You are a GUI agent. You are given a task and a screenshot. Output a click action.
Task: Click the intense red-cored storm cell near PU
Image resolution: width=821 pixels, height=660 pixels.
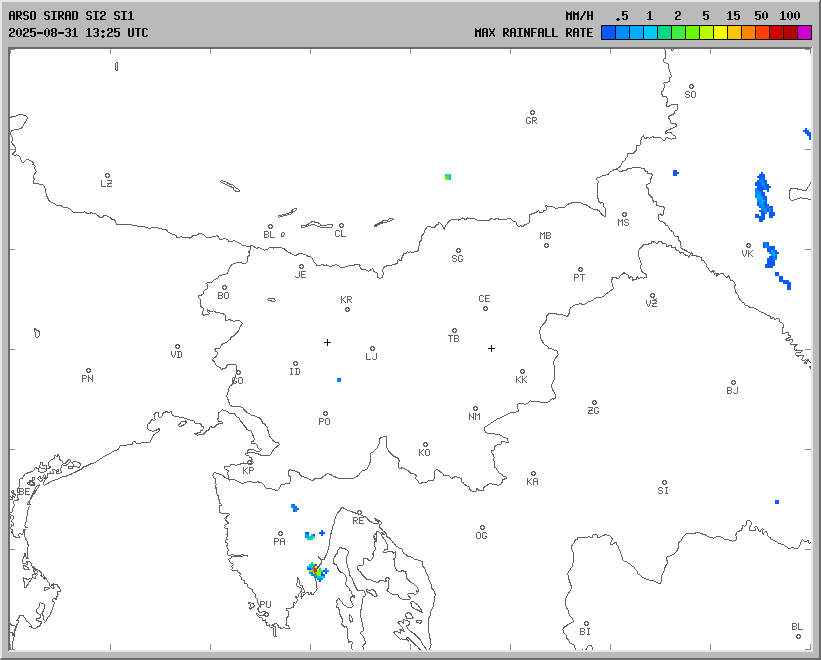pos(316,570)
